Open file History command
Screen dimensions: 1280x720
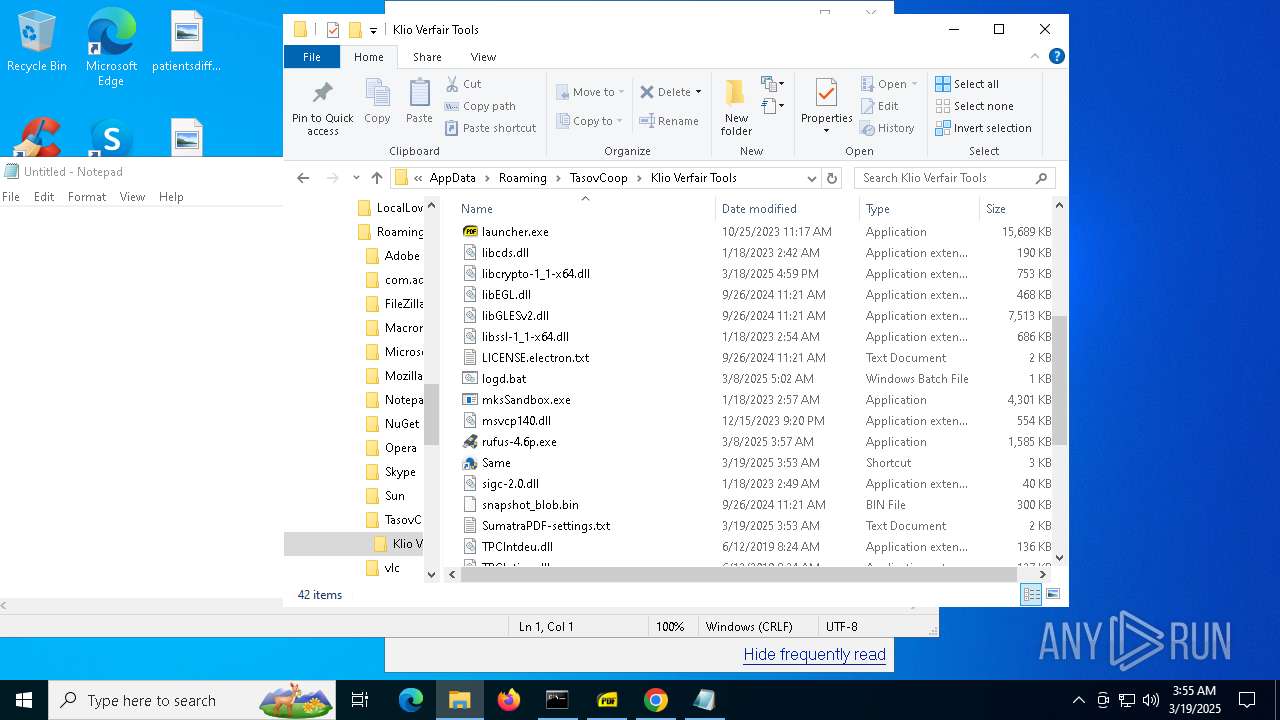[887, 128]
